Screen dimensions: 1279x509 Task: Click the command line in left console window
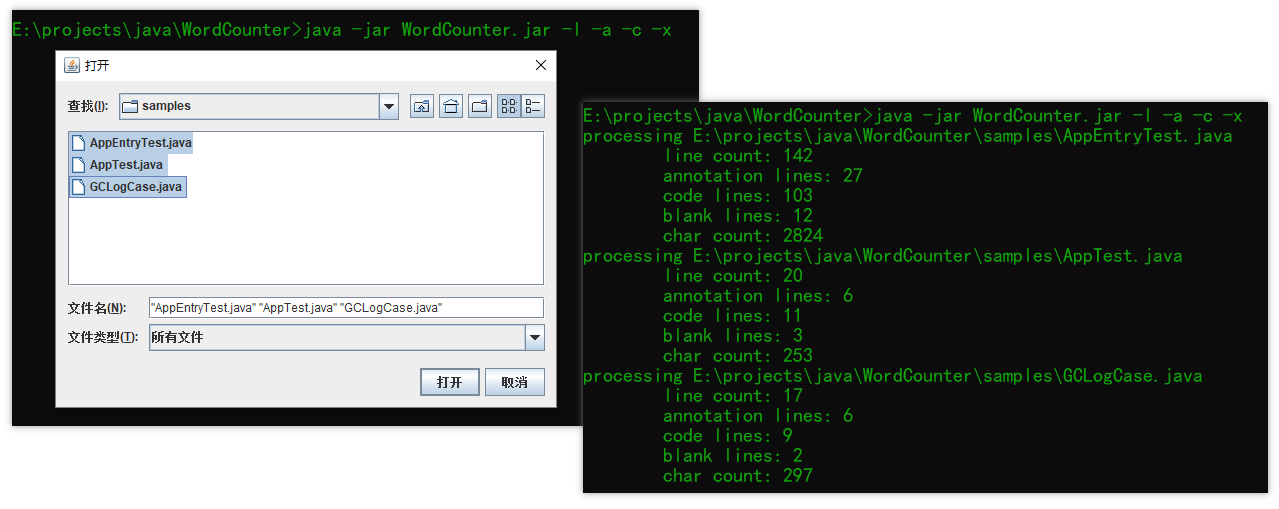(x=342, y=30)
